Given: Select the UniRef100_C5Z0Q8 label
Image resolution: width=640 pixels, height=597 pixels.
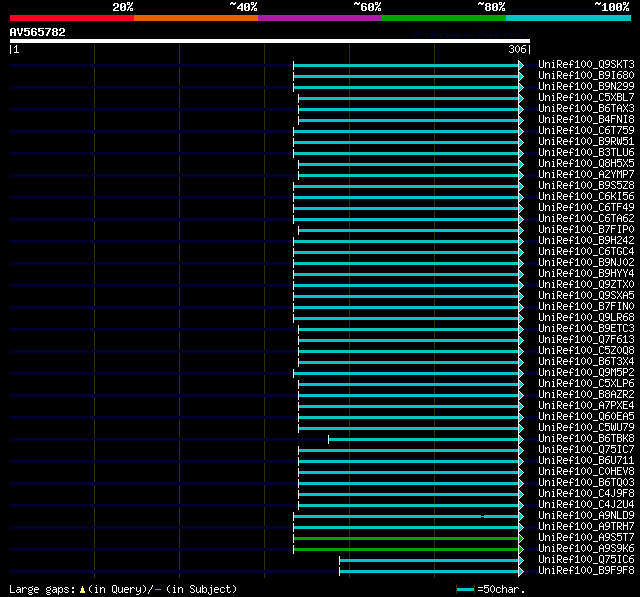Looking at the screenshot, I should 586,351.
